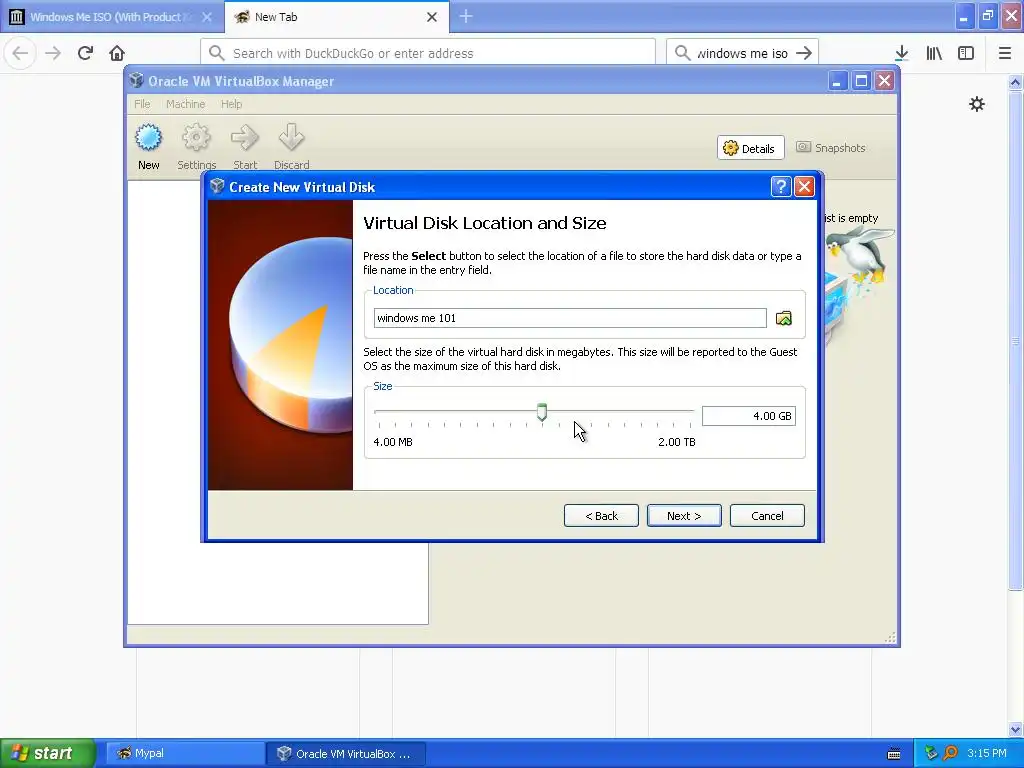Click the on-screen keyboard tray icon
This screenshot has width=1024, height=768.
click(x=895, y=754)
